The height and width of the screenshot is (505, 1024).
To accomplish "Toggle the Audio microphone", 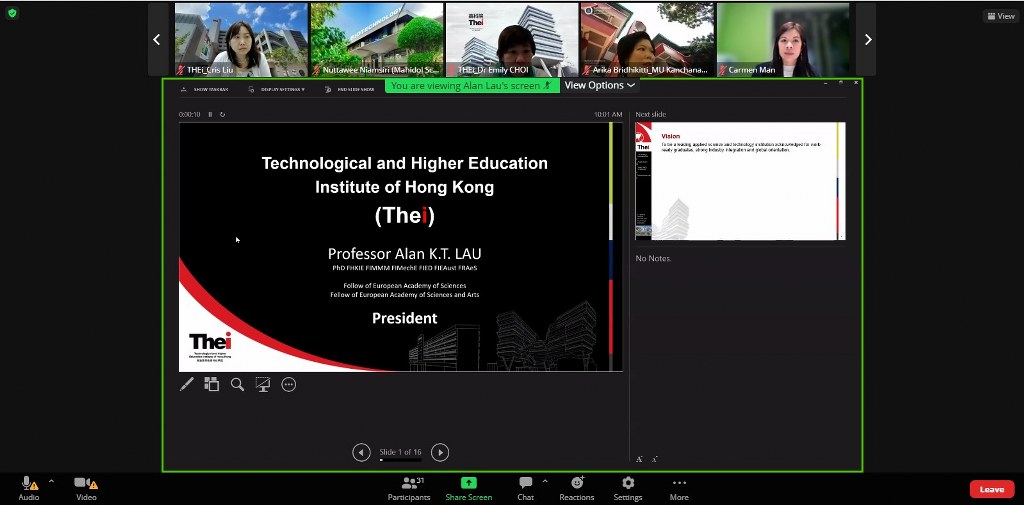I will (28, 487).
